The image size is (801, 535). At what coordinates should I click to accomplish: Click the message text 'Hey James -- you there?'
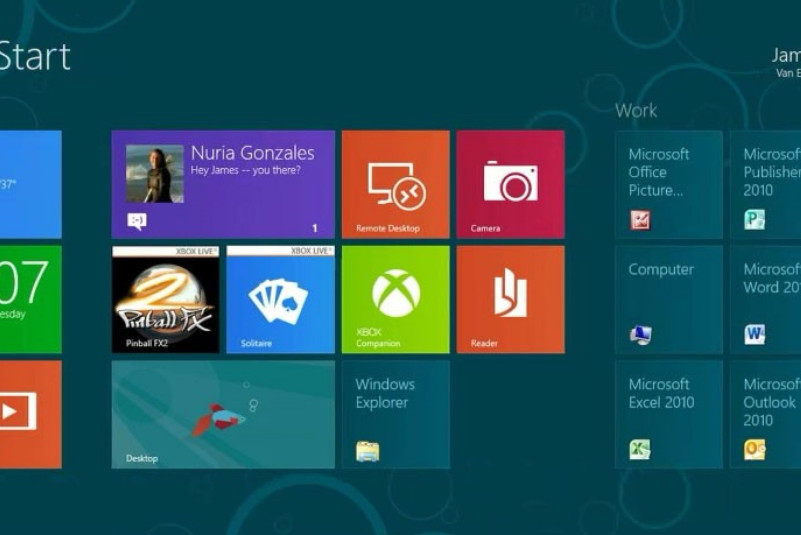pyautogui.click(x=246, y=170)
